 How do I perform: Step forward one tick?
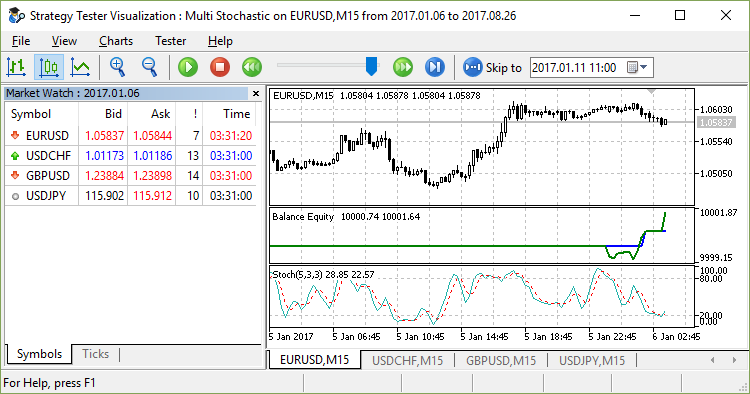click(434, 67)
